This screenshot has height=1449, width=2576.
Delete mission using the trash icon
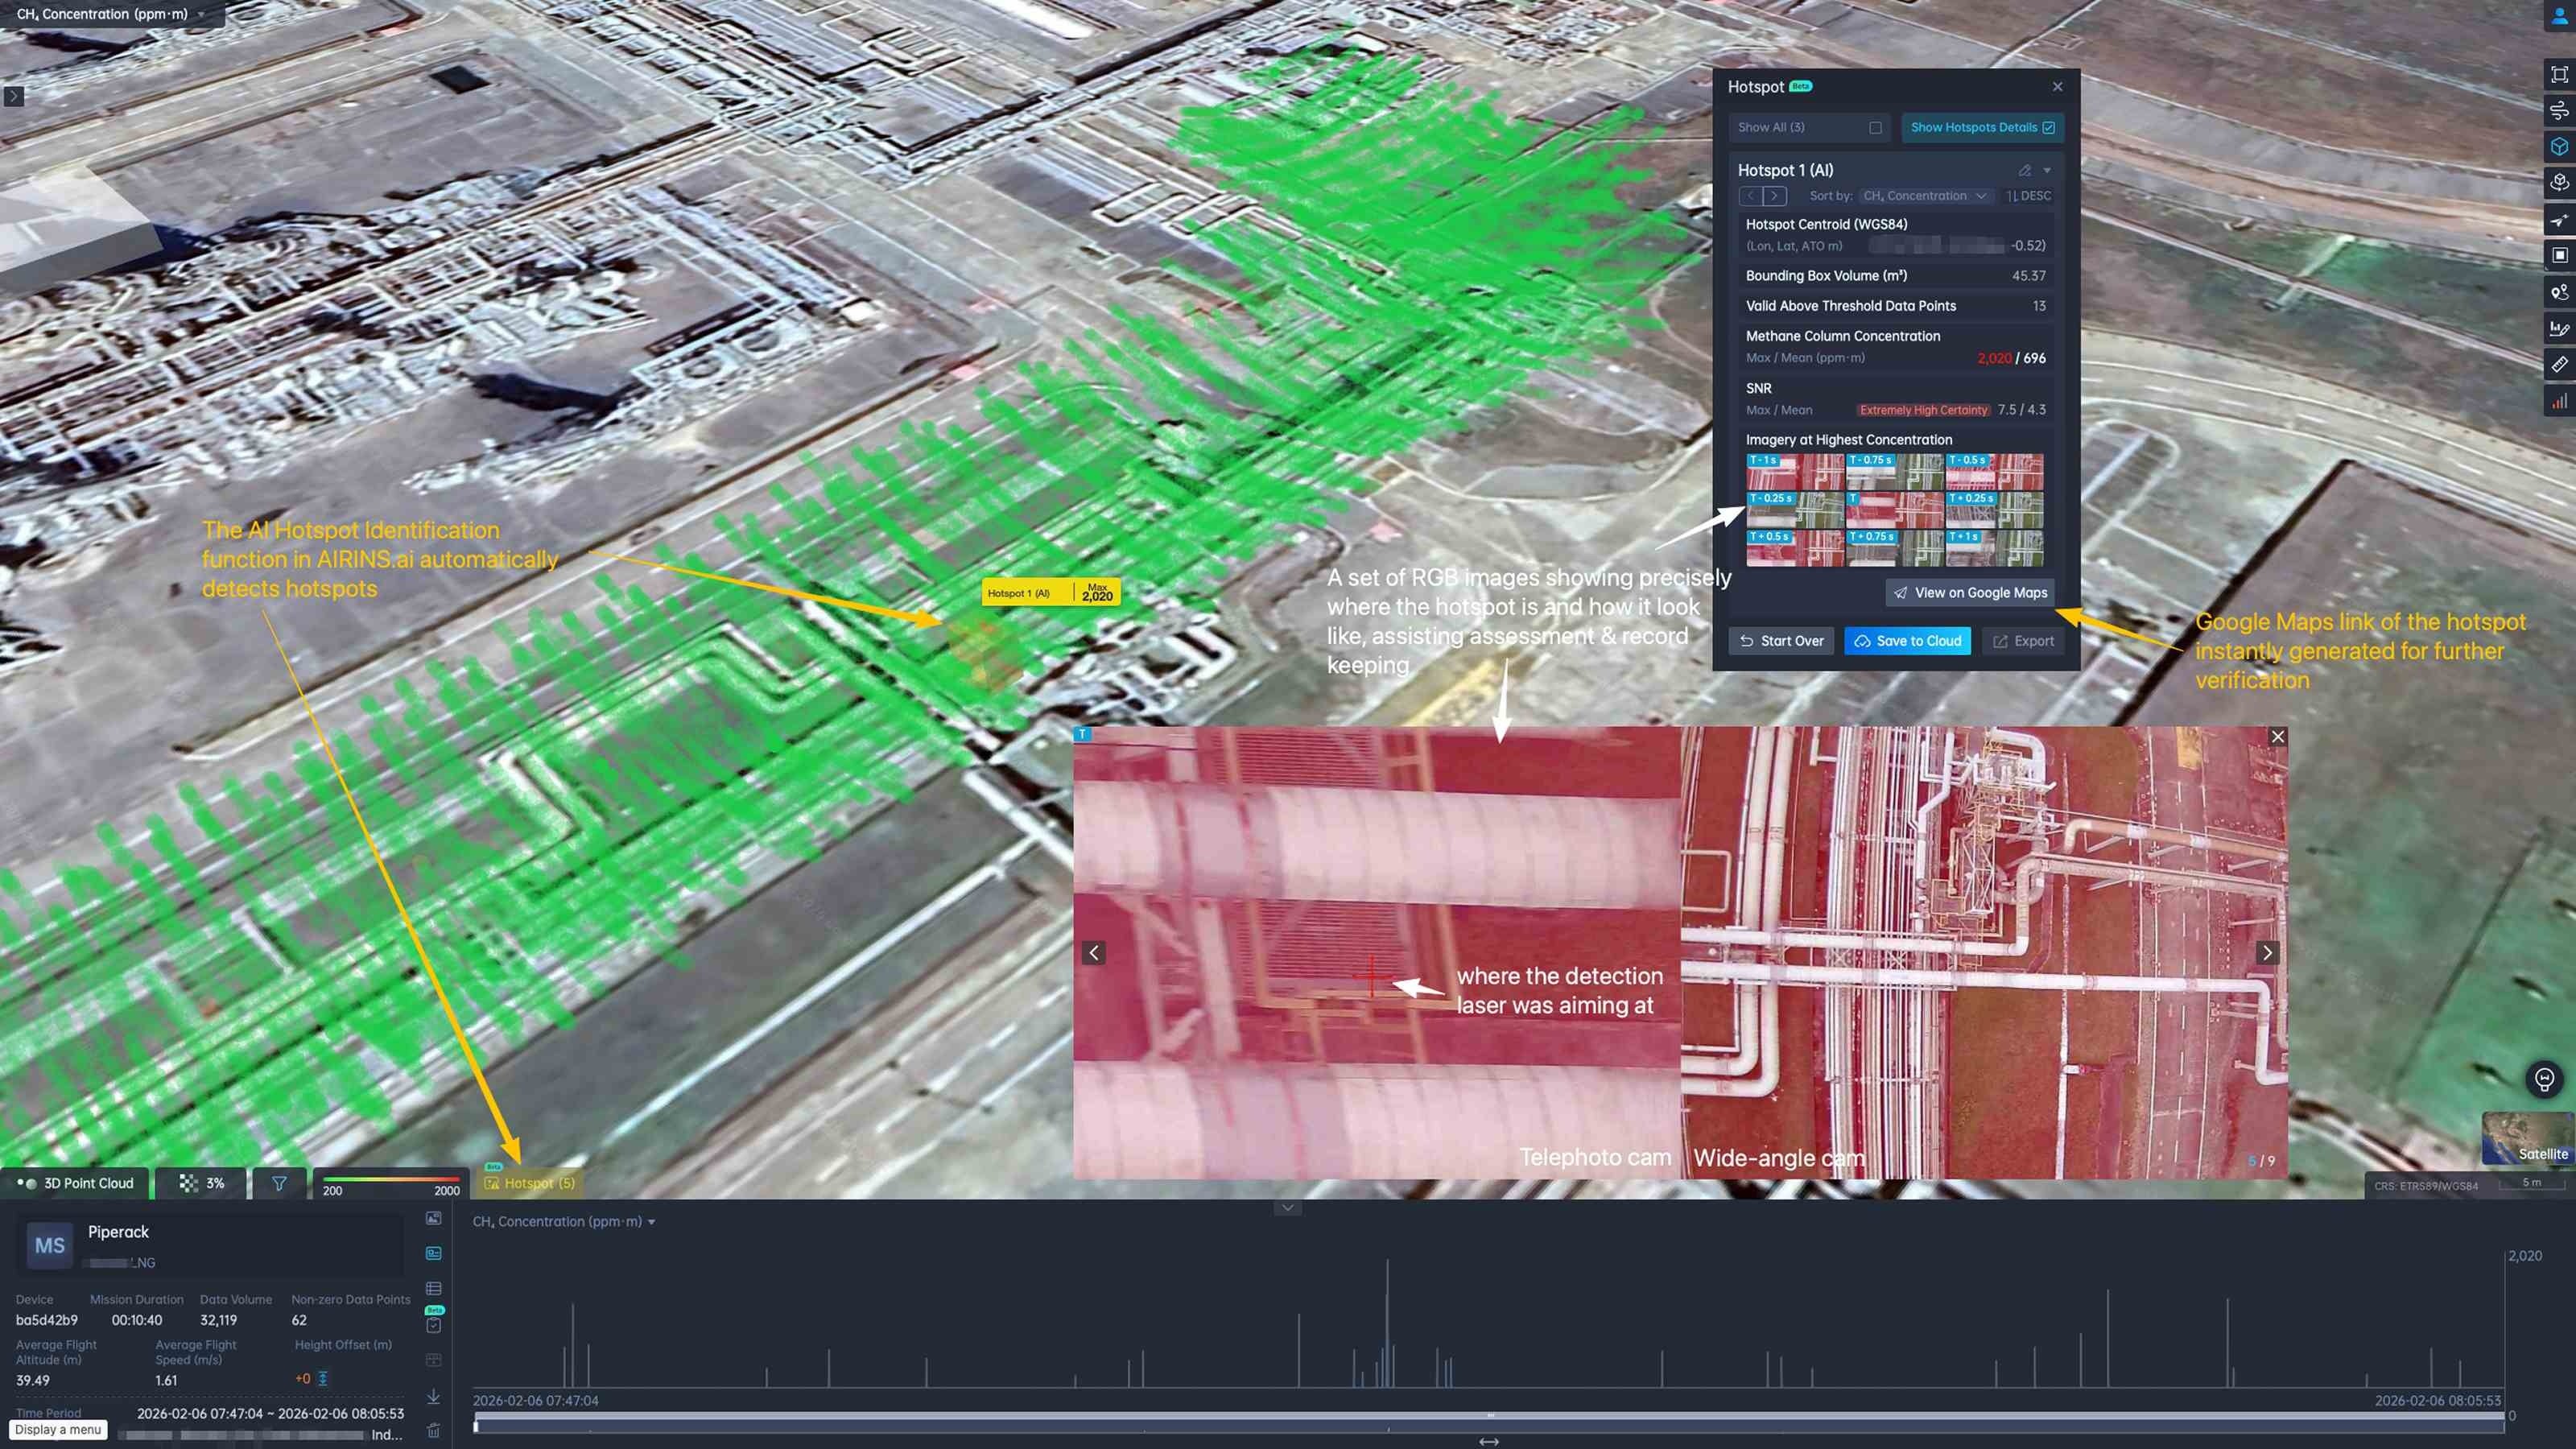(x=433, y=1431)
